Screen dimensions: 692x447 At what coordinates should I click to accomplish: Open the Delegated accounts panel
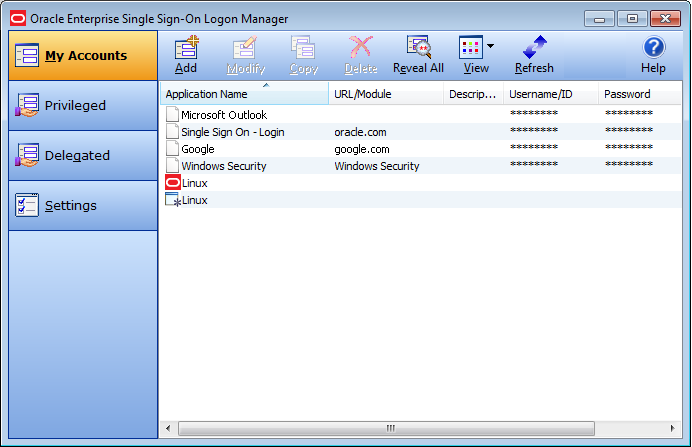[x=83, y=155]
